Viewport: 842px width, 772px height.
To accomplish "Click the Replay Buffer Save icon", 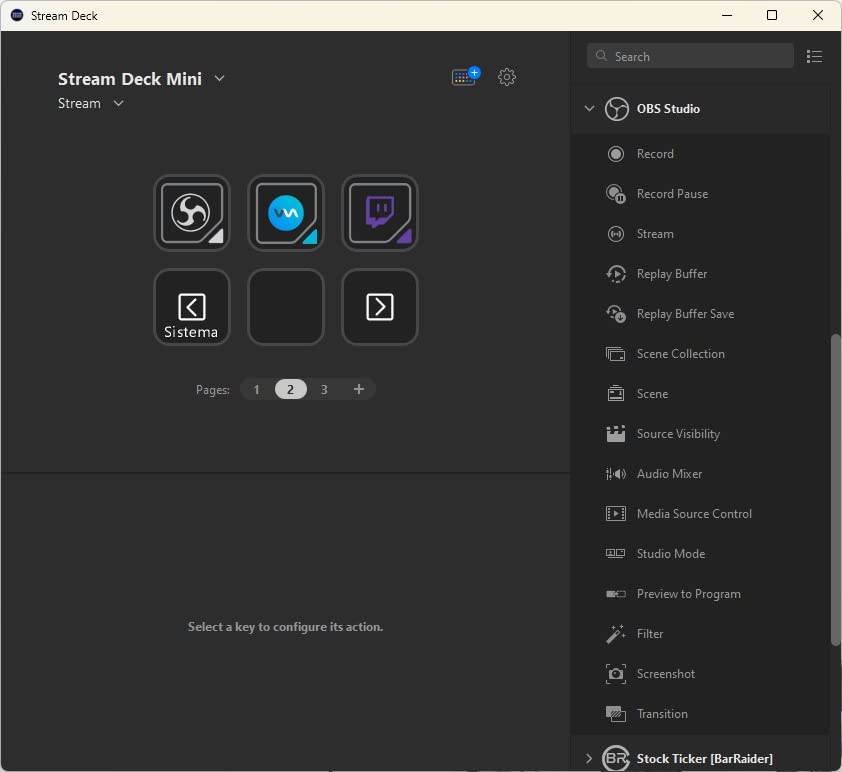I will point(615,314).
